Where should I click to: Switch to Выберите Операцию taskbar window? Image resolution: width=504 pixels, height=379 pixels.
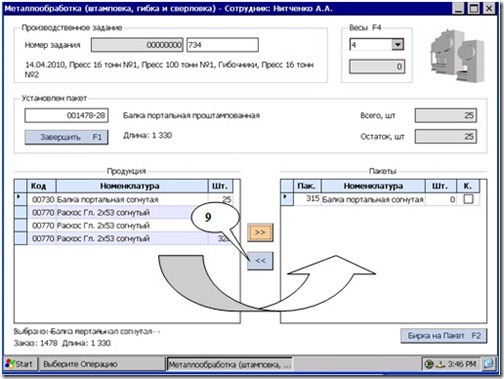coord(102,364)
